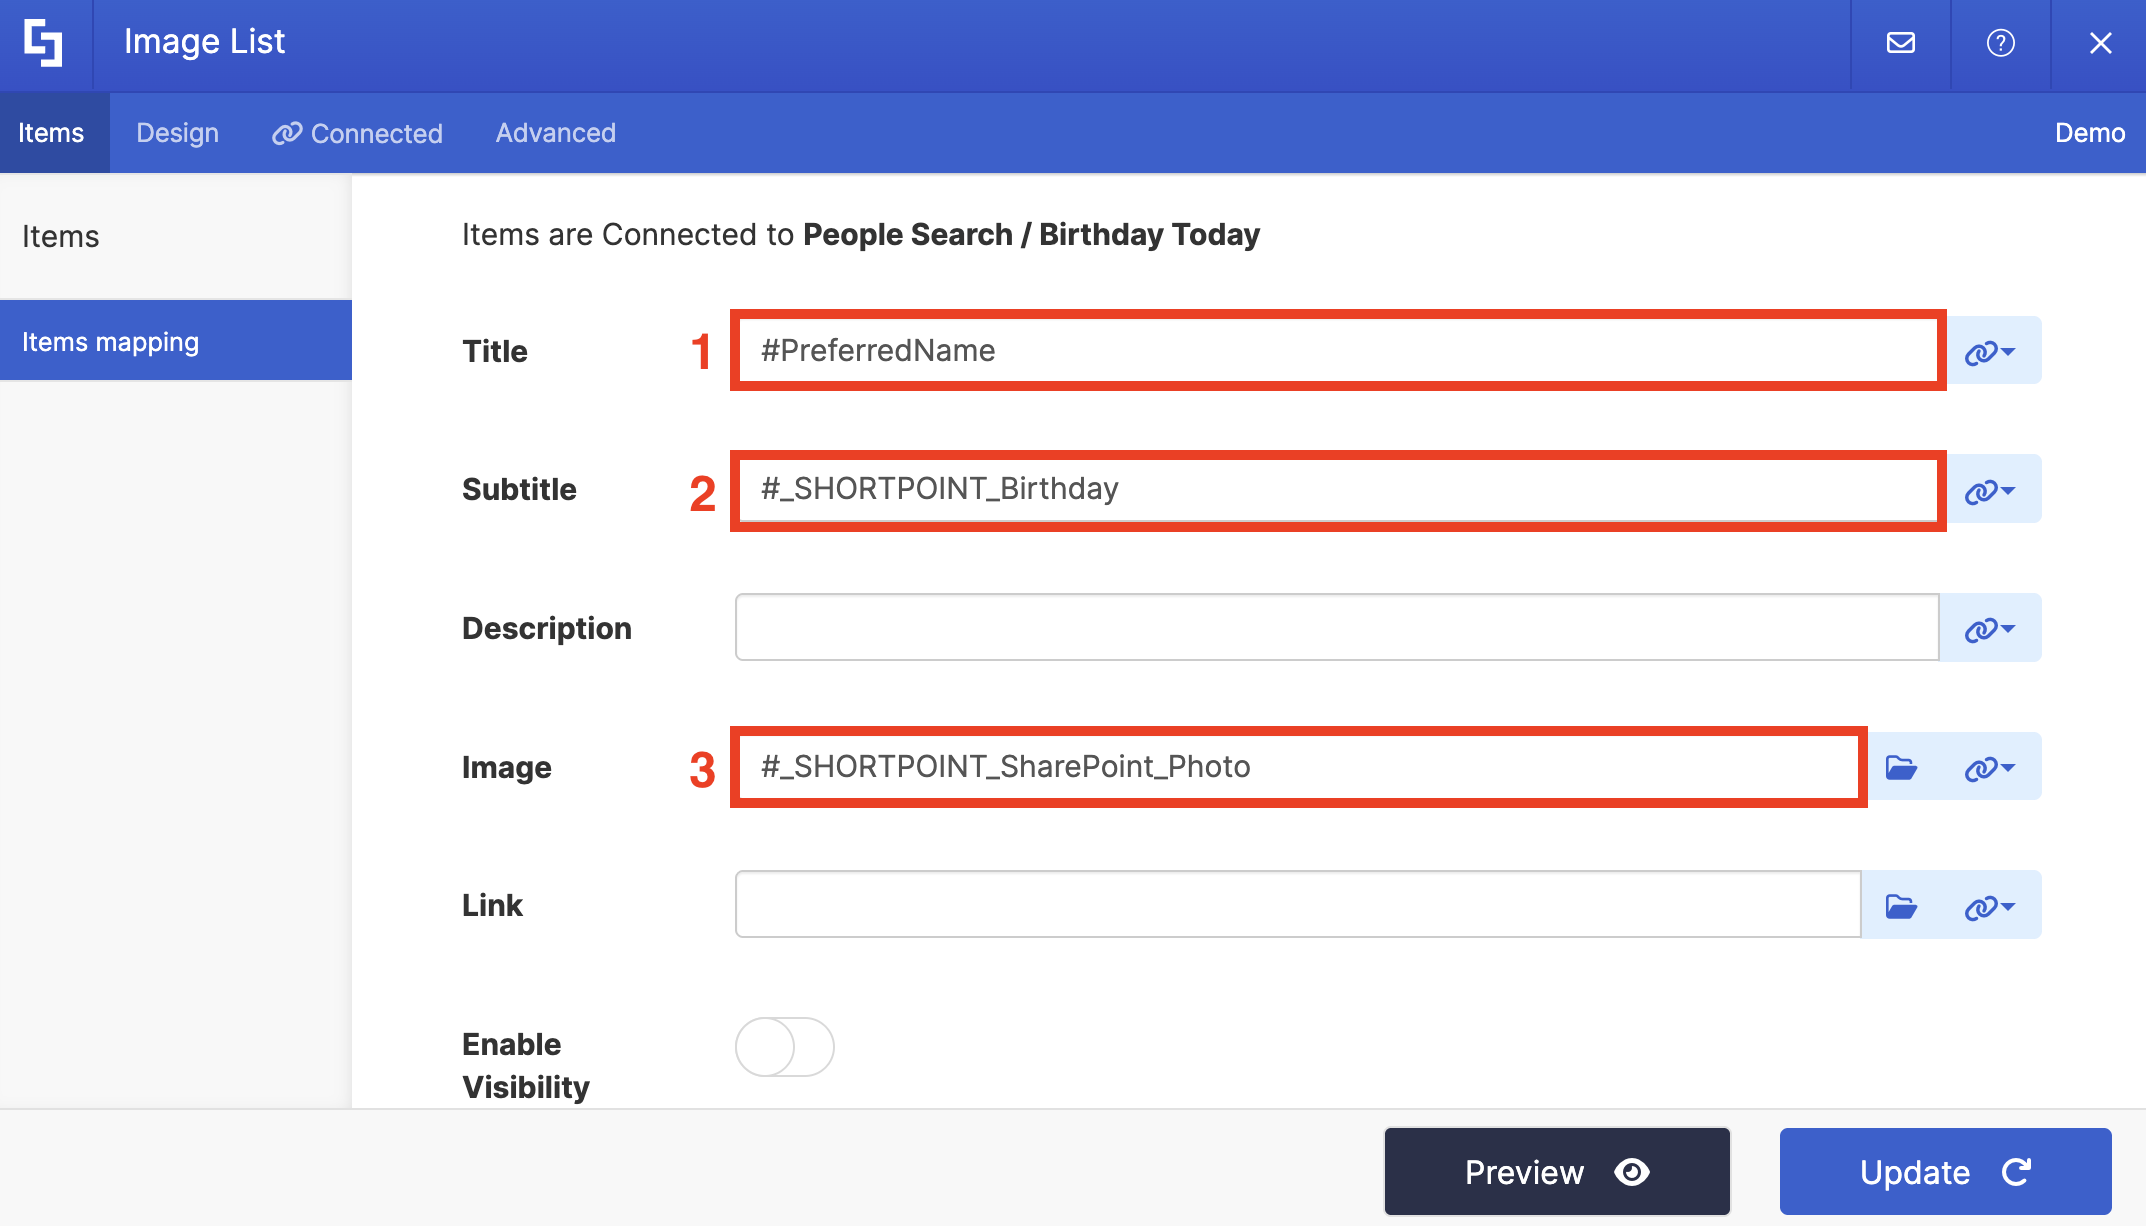Viewport: 2146px width, 1226px height.
Task: Toggle the Enable Visibility switch
Action: point(785,1046)
